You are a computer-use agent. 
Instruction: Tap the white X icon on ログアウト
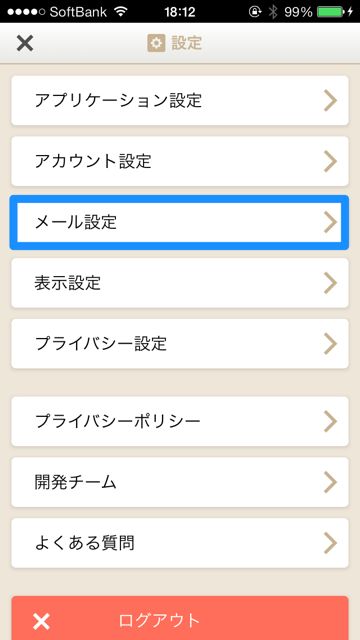coord(42,622)
